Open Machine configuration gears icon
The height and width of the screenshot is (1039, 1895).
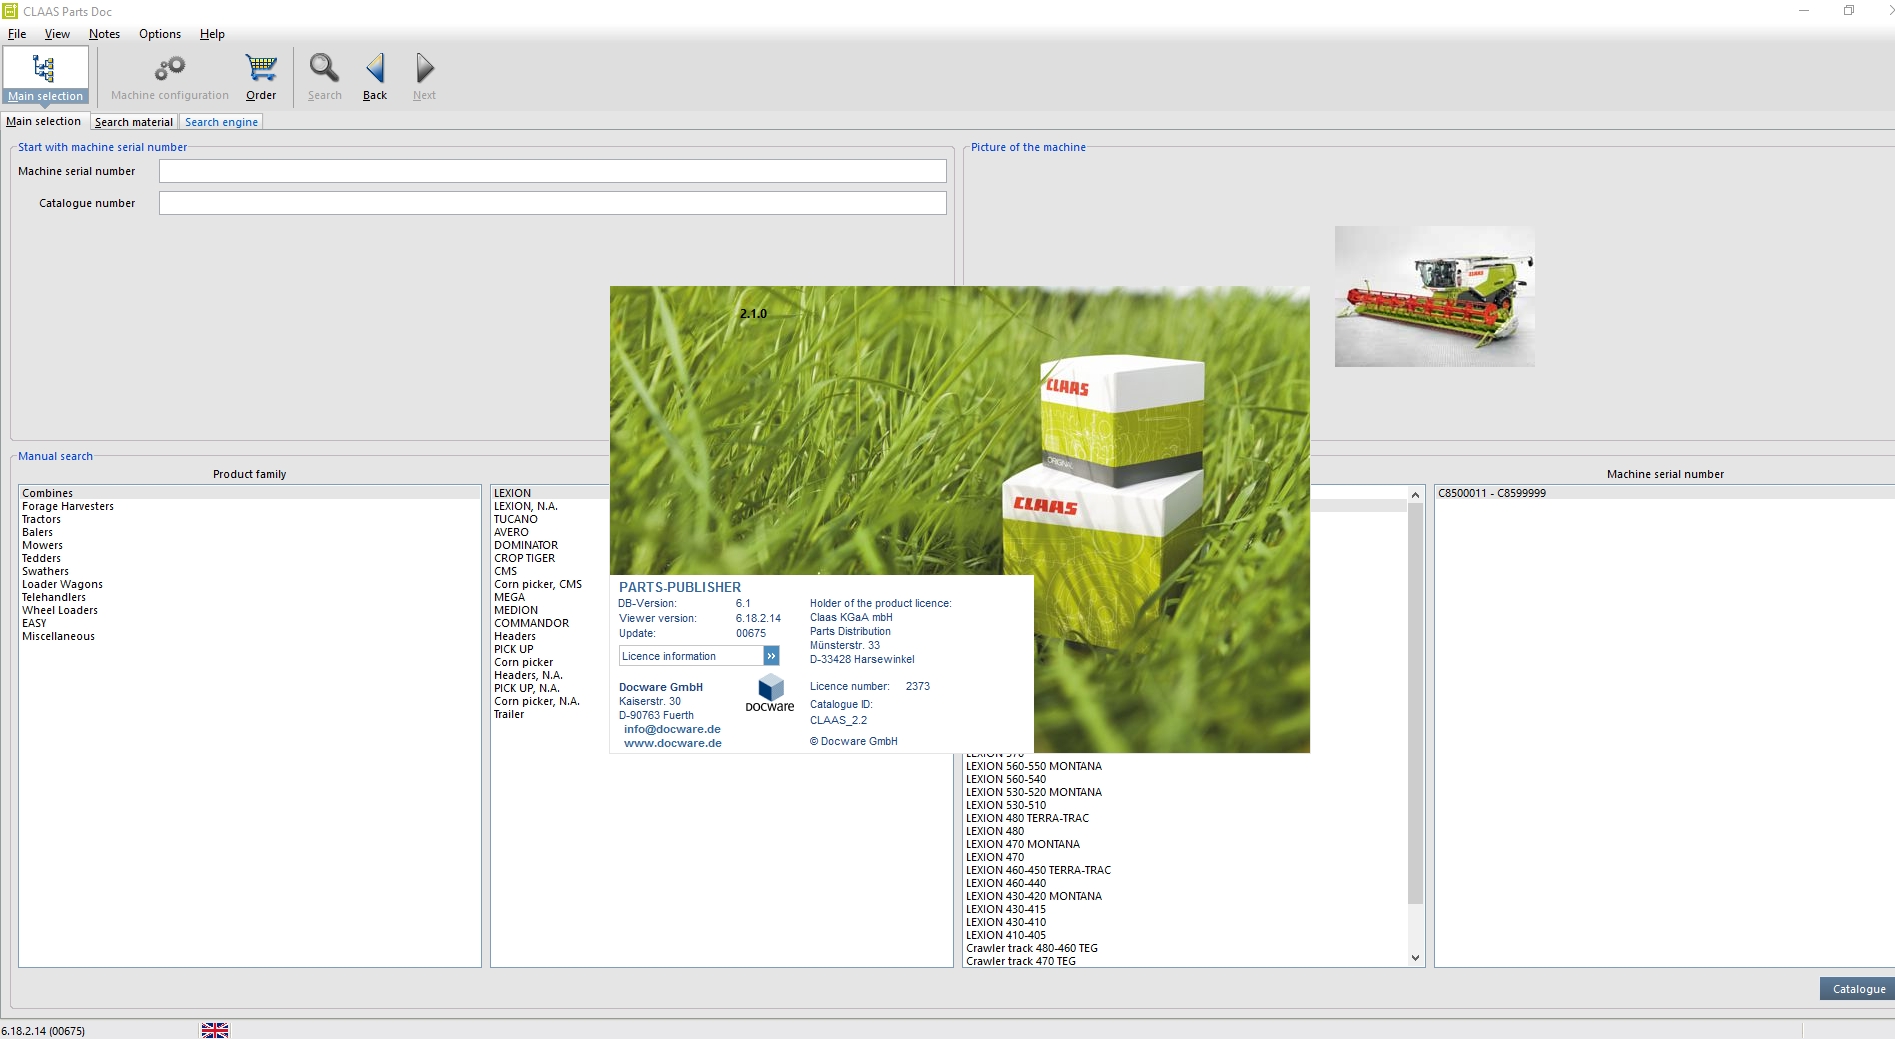169,76
